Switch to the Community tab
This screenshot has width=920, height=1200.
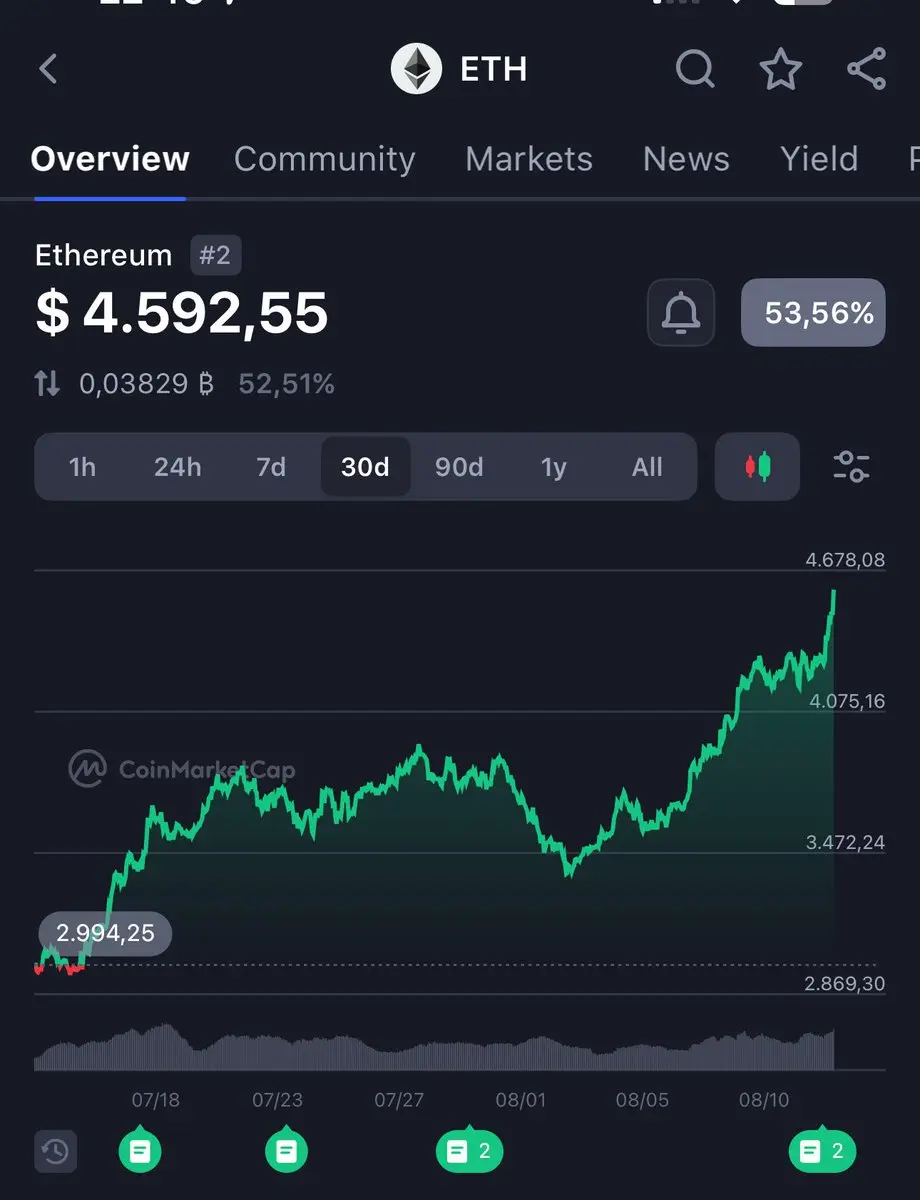click(324, 159)
